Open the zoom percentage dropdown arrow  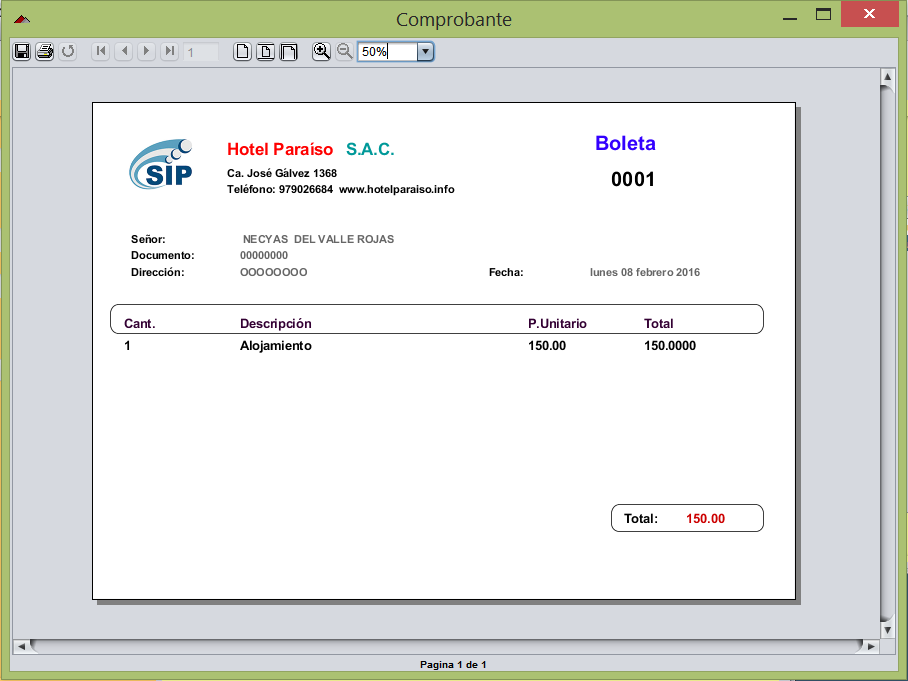coord(425,52)
